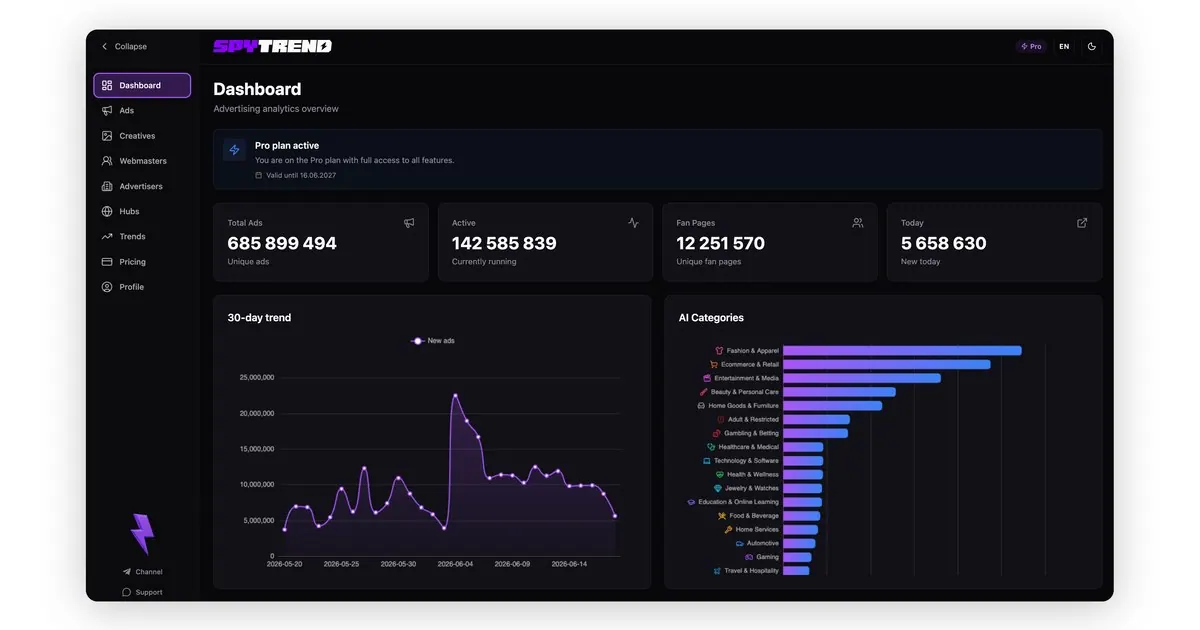Open the Creatives section

142,136
